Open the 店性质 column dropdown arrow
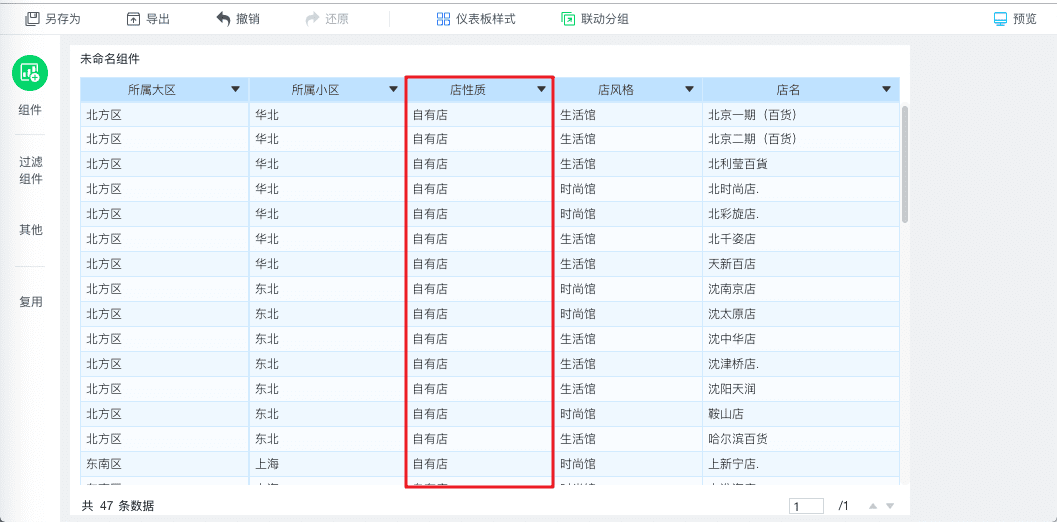Image resolution: width=1057 pixels, height=522 pixels. [x=541, y=89]
